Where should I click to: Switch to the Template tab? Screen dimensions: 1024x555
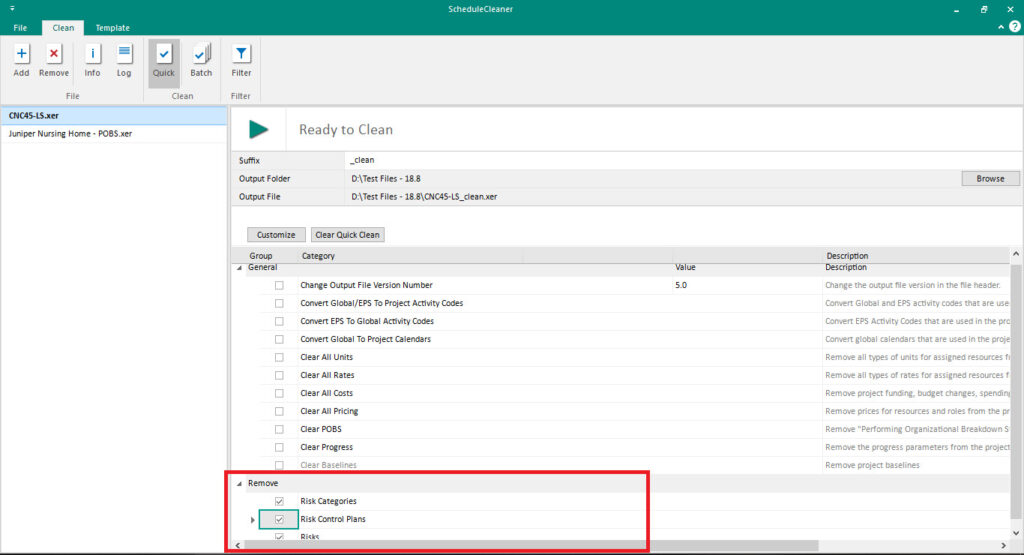tap(112, 27)
